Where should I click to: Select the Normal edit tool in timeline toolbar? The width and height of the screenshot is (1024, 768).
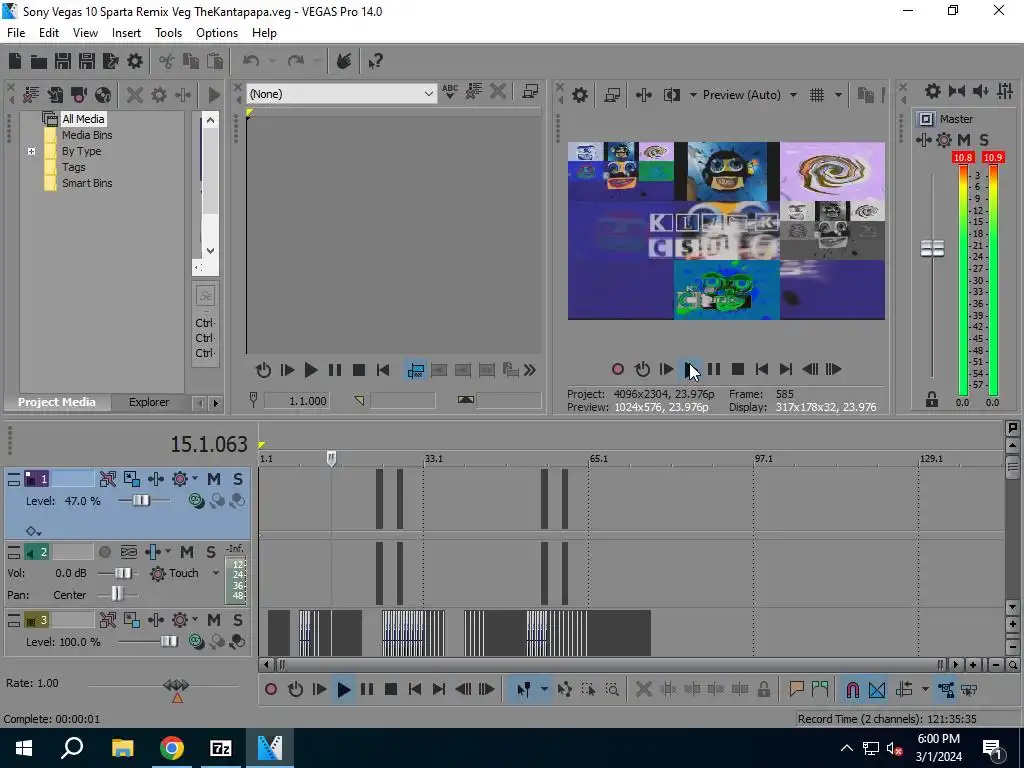(523, 690)
